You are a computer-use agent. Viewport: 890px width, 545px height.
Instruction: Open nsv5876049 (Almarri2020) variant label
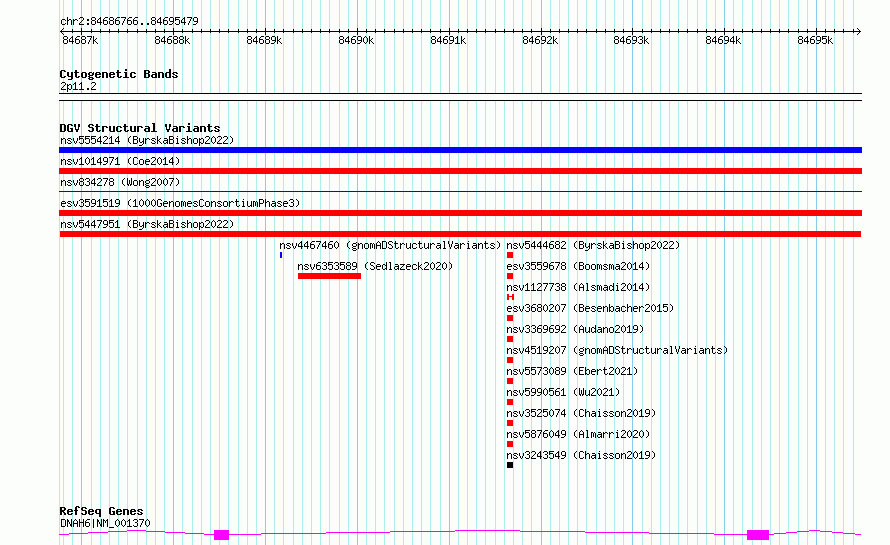[578, 434]
